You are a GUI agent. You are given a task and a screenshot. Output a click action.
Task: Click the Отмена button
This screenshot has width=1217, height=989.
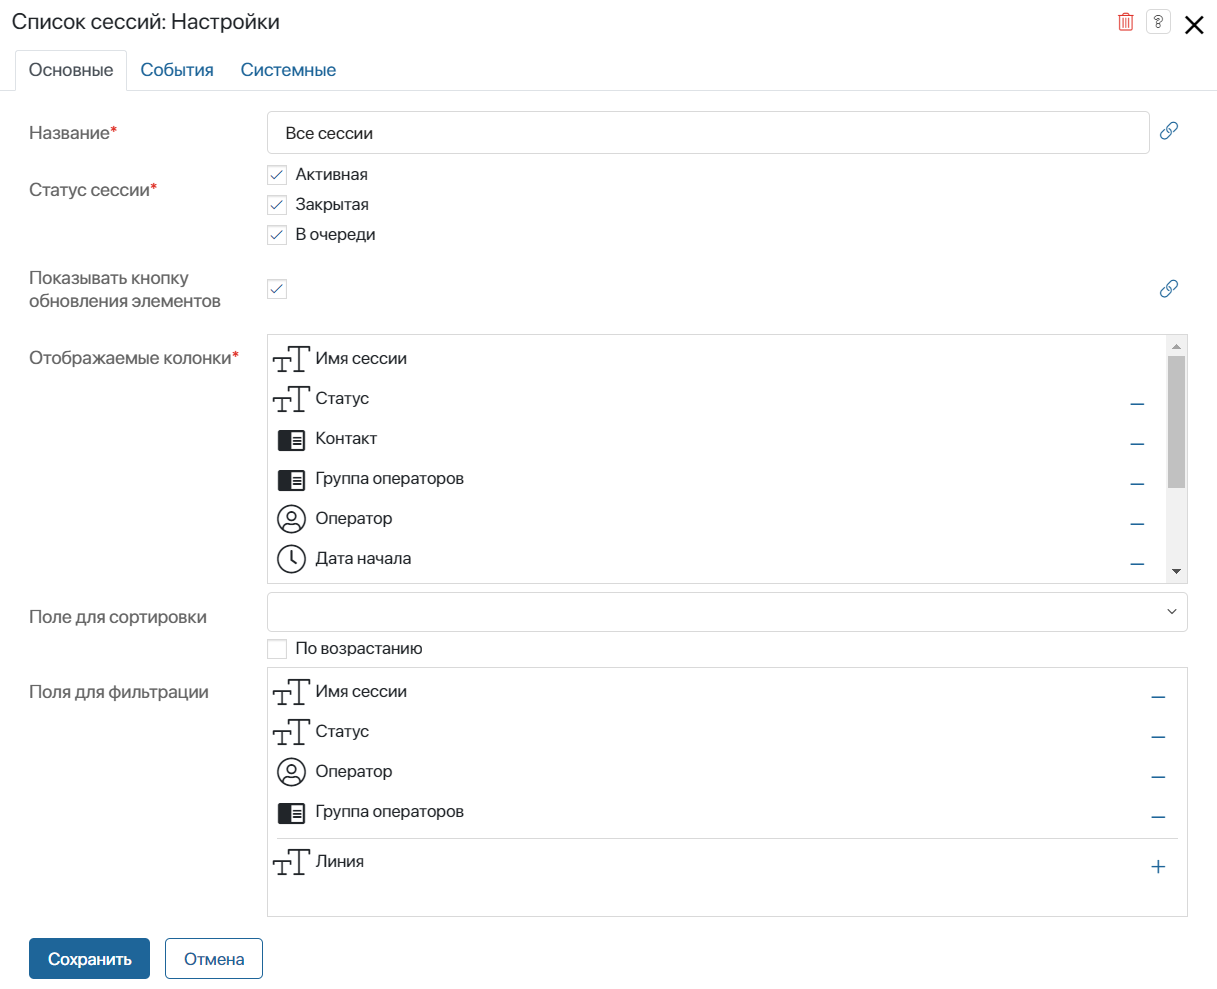point(214,959)
